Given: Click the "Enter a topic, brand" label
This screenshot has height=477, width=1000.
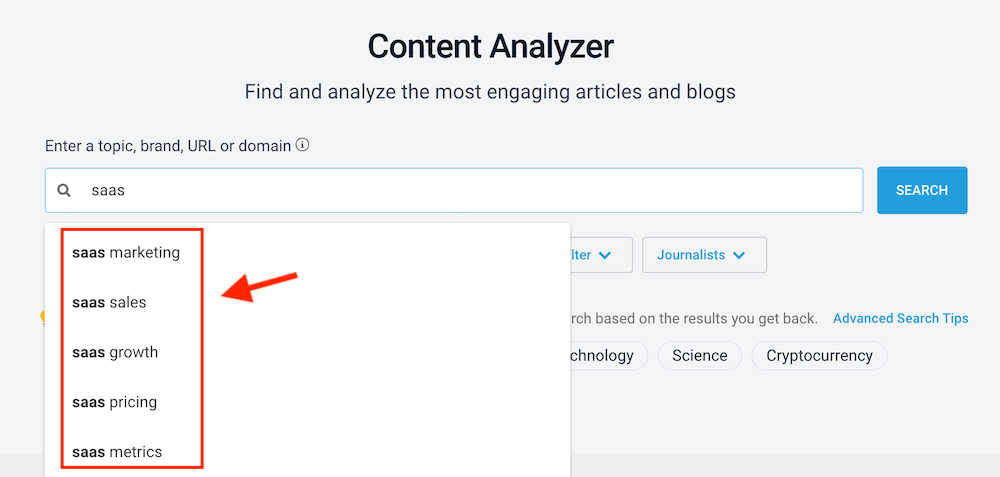Looking at the screenshot, I should coord(168,146).
